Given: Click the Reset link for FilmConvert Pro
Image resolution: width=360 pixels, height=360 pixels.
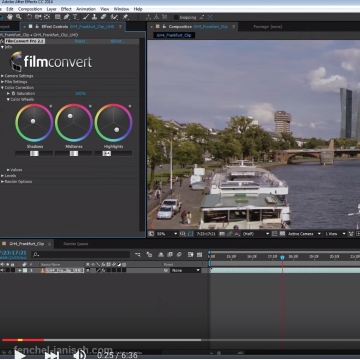Looking at the screenshot, I should (x=80, y=41).
